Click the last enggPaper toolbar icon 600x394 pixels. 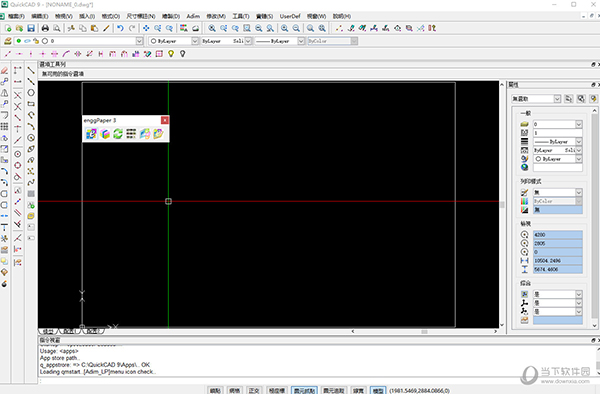[158, 134]
